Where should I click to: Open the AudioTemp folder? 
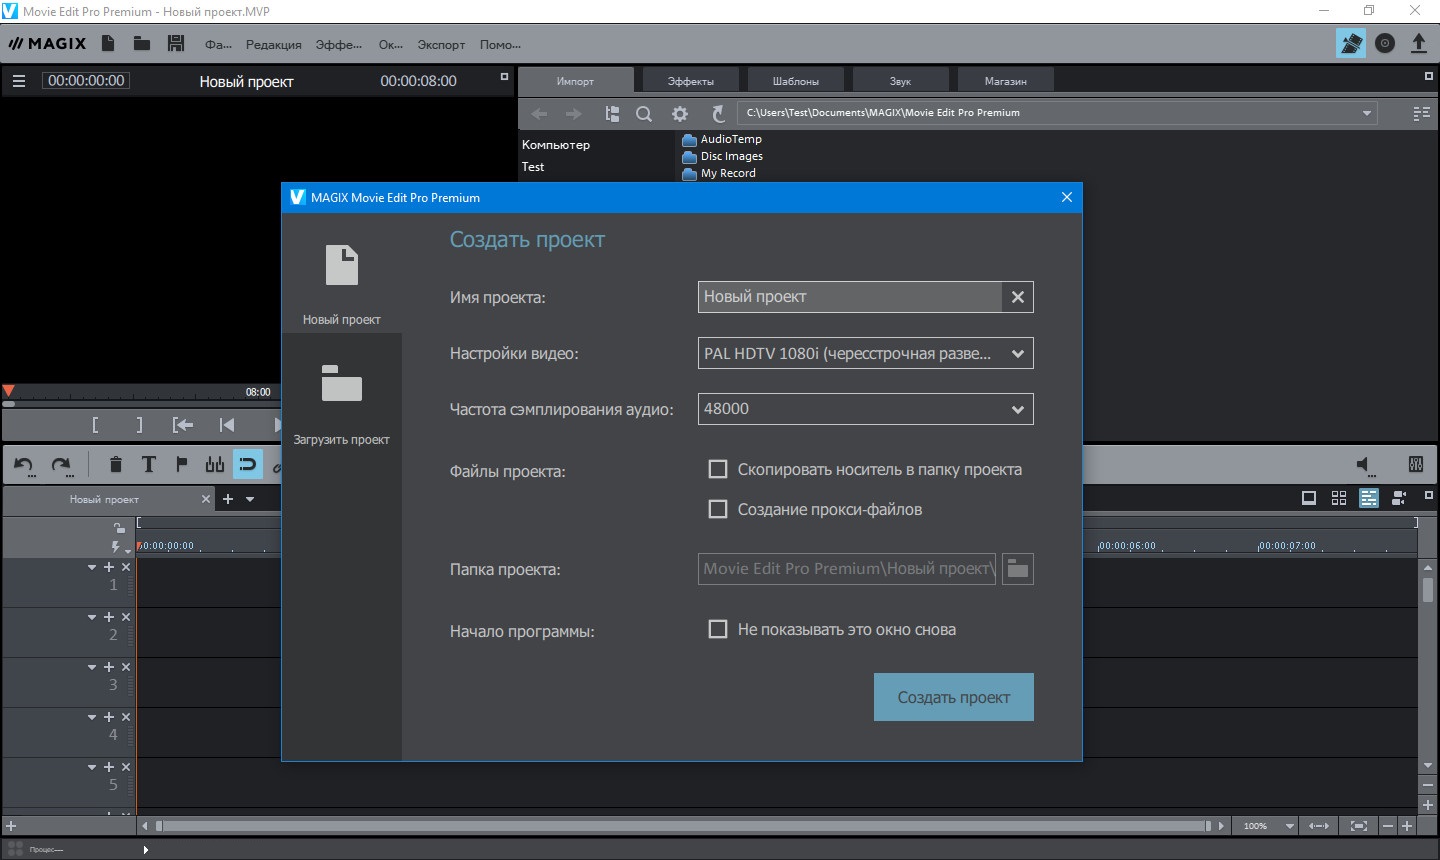point(722,139)
